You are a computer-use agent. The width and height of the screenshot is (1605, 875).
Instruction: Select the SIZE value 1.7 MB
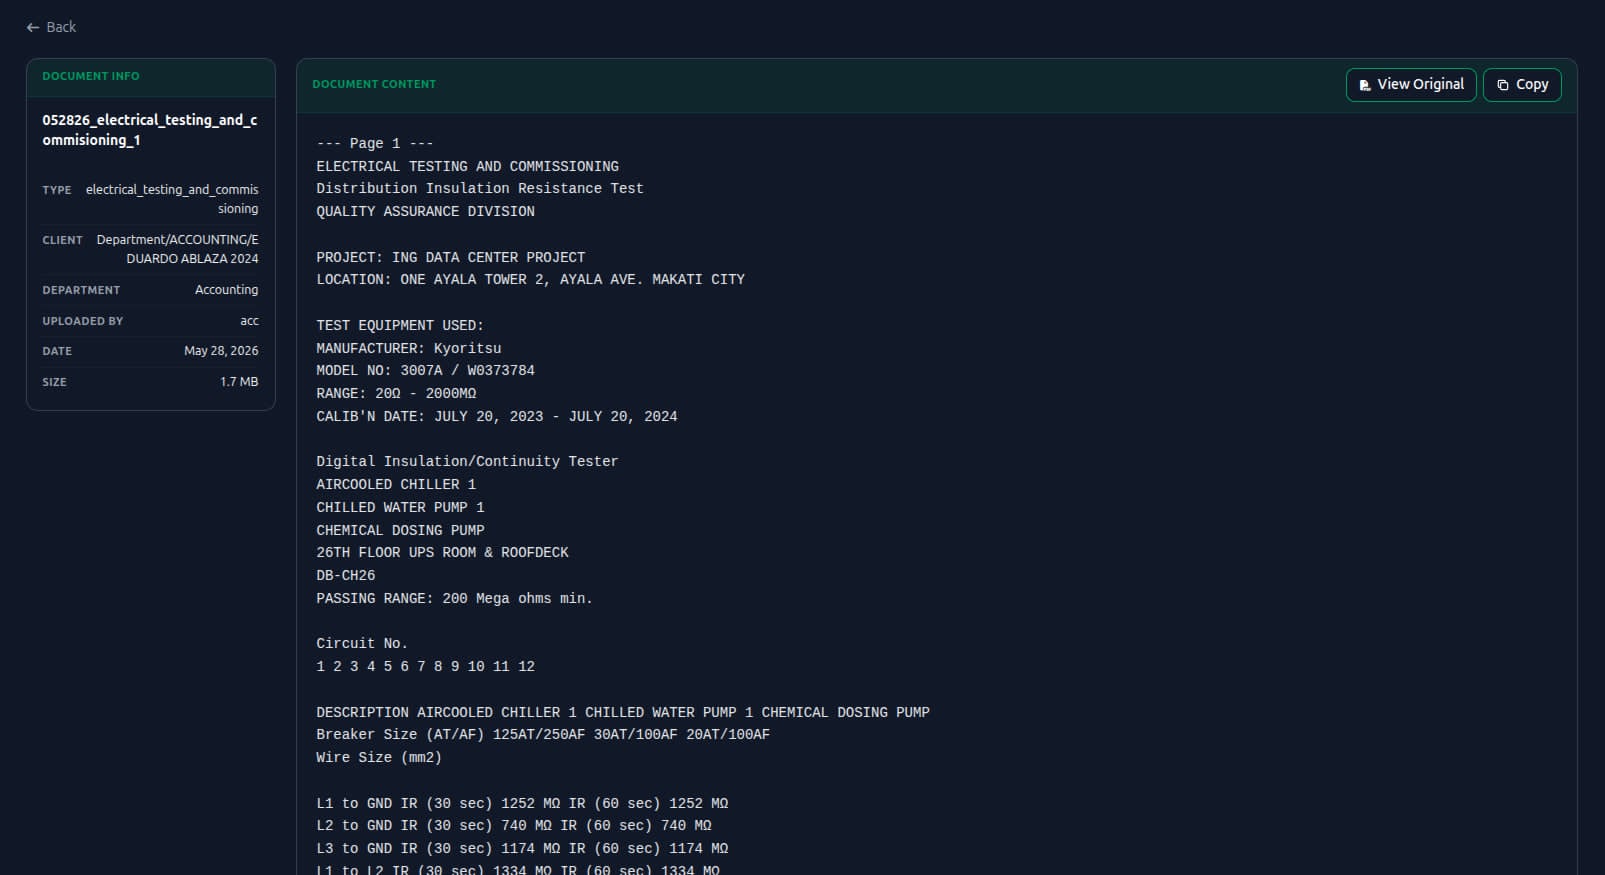[x=239, y=382]
